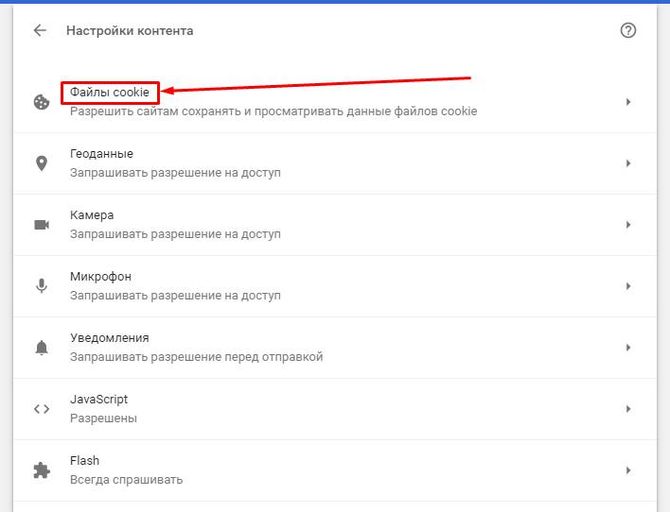
Task: Click the microphone icon
Action: pos(41,286)
